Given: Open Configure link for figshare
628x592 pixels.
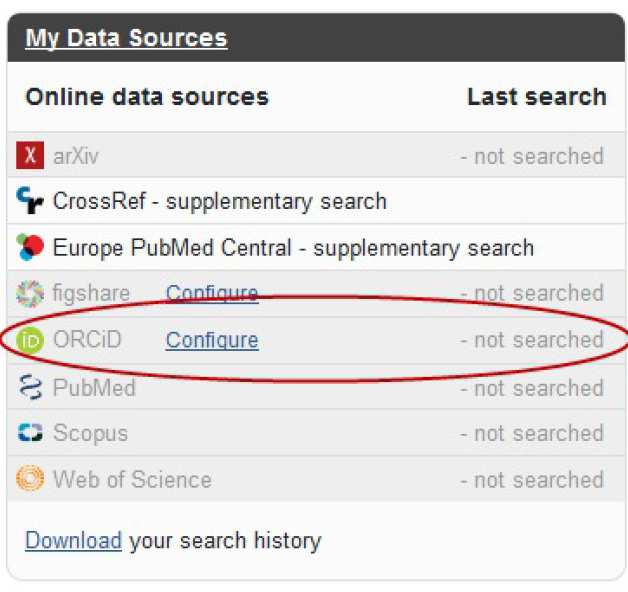Looking at the screenshot, I should (x=212, y=293).
